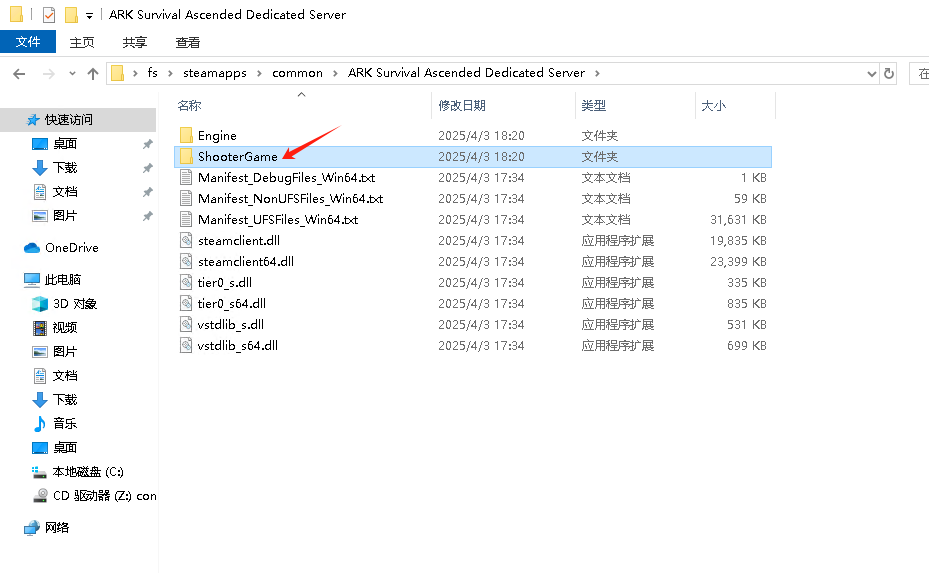Click the Manifest_NonUFSFiles_Win64.txt file icon
Screen dimensions: 929x573
click(186, 199)
